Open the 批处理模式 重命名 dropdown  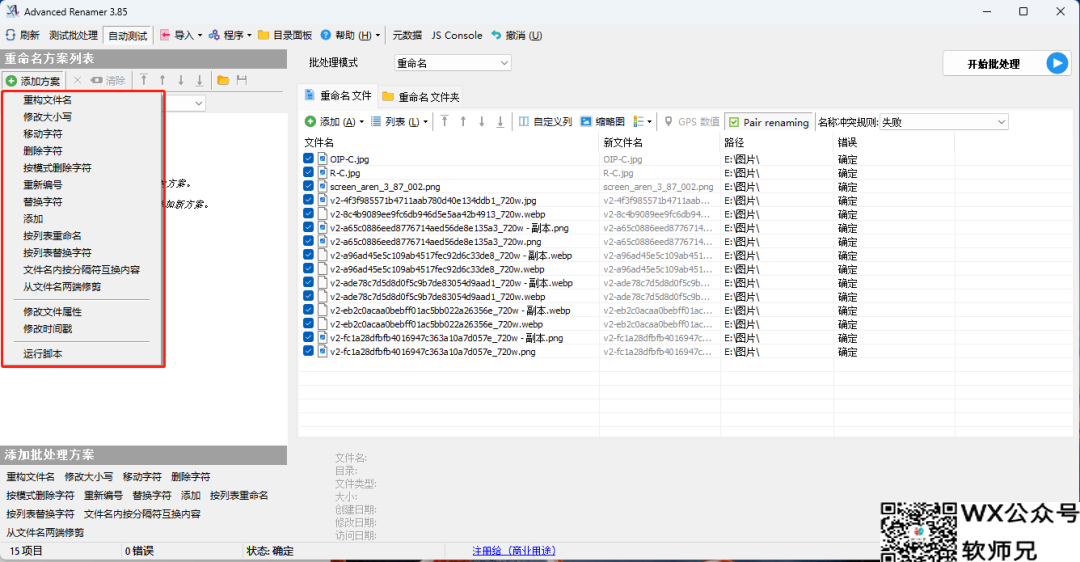tap(453, 63)
